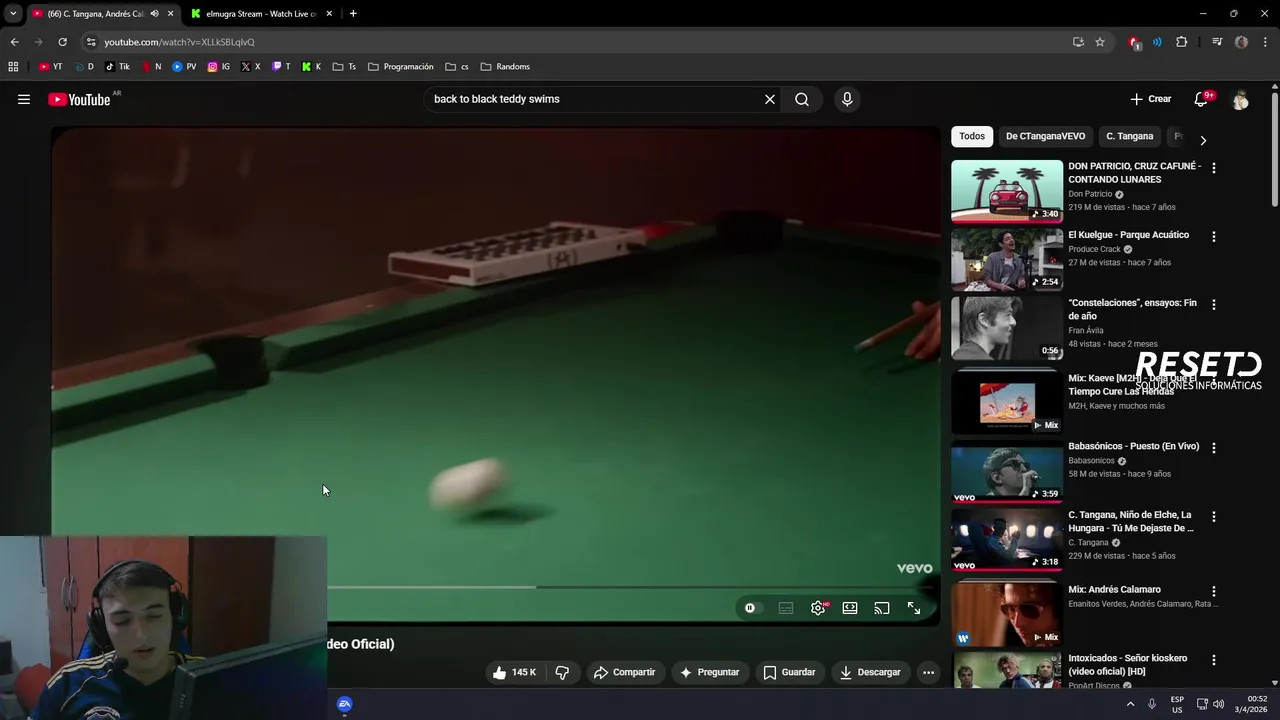Dislike the video
The height and width of the screenshot is (720, 1280).
[x=562, y=672]
